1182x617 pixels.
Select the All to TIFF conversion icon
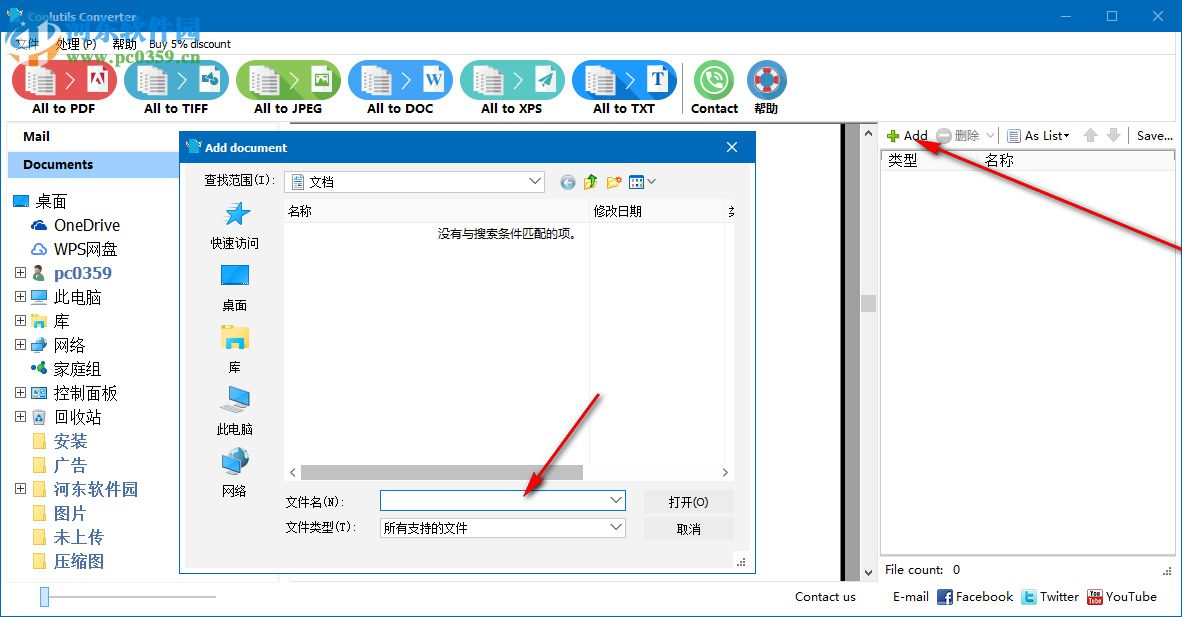pos(176,80)
